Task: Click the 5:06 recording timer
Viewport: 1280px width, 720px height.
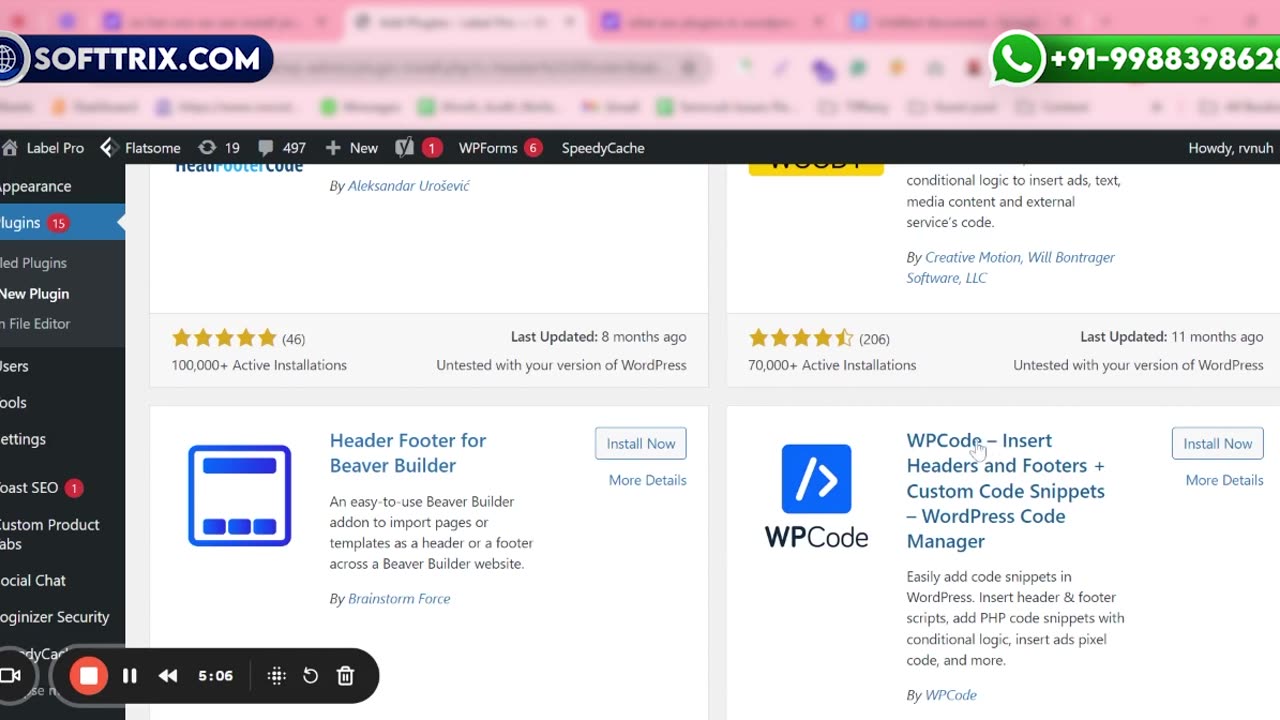Action: pos(215,676)
